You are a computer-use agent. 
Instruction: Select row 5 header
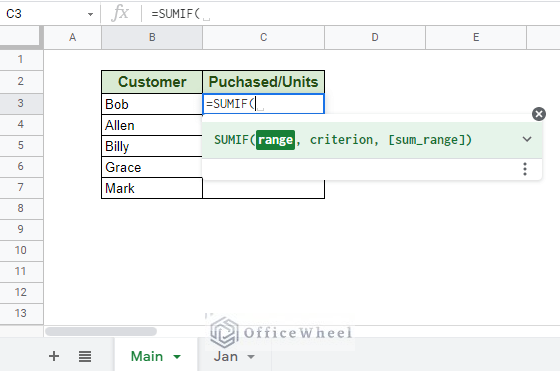coord(21,145)
